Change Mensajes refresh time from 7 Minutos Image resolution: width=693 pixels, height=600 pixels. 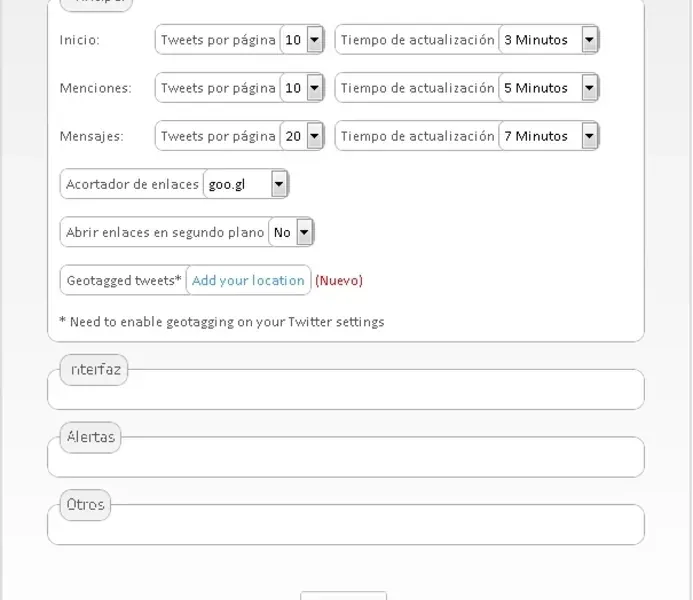click(549, 136)
